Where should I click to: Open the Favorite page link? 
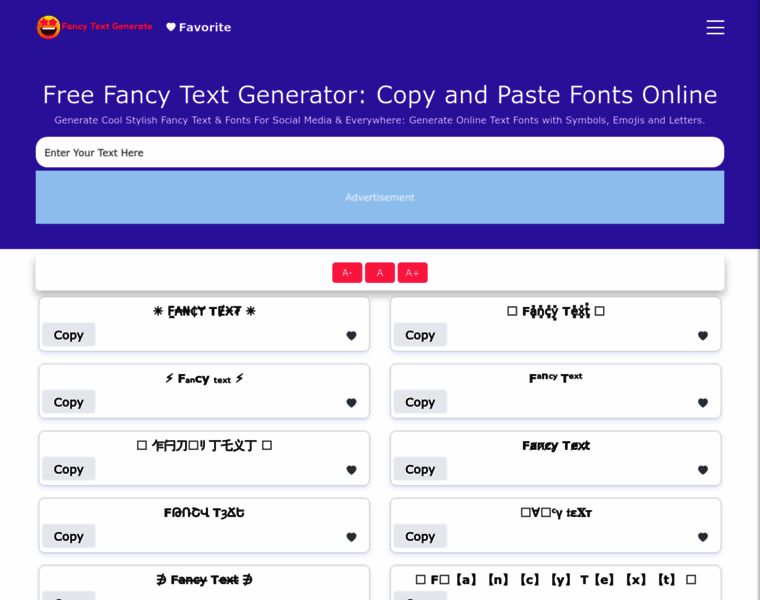[199, 27]
